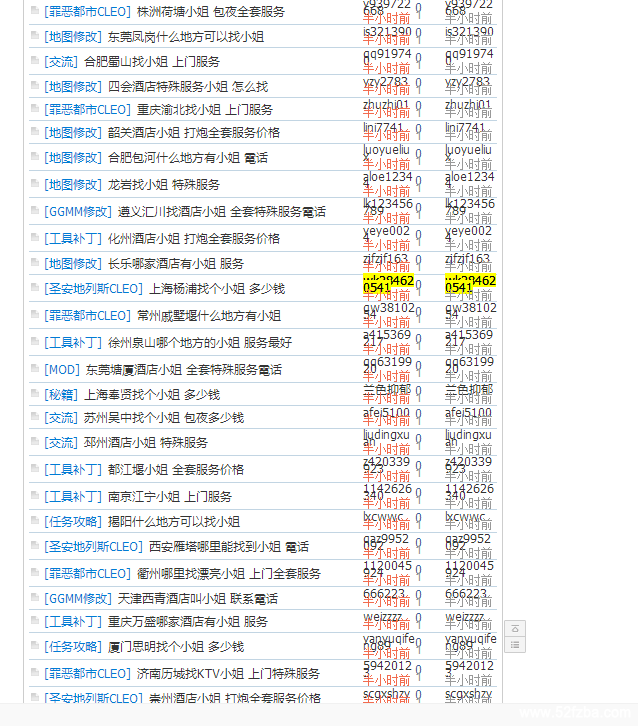Image resolution: width=638 pixels, height=726 pixels.
Task: Open the [秘籍] category tag
Action: click(x=61, y=395)
